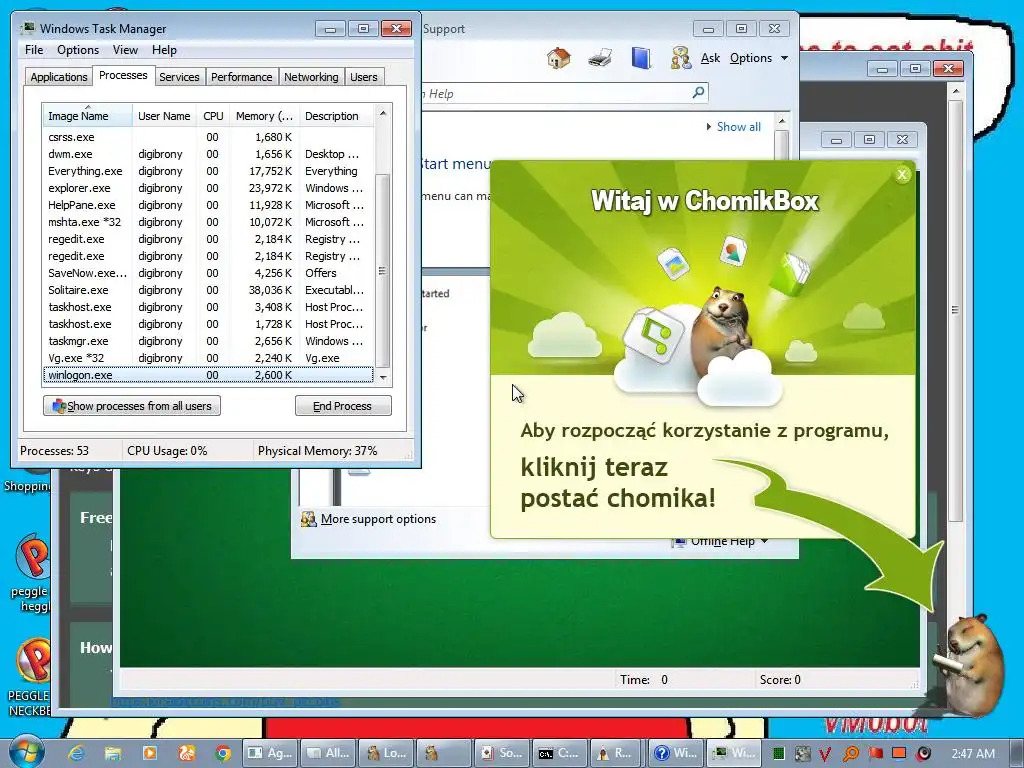Open Windows Media Player taskbar icon

150,753
